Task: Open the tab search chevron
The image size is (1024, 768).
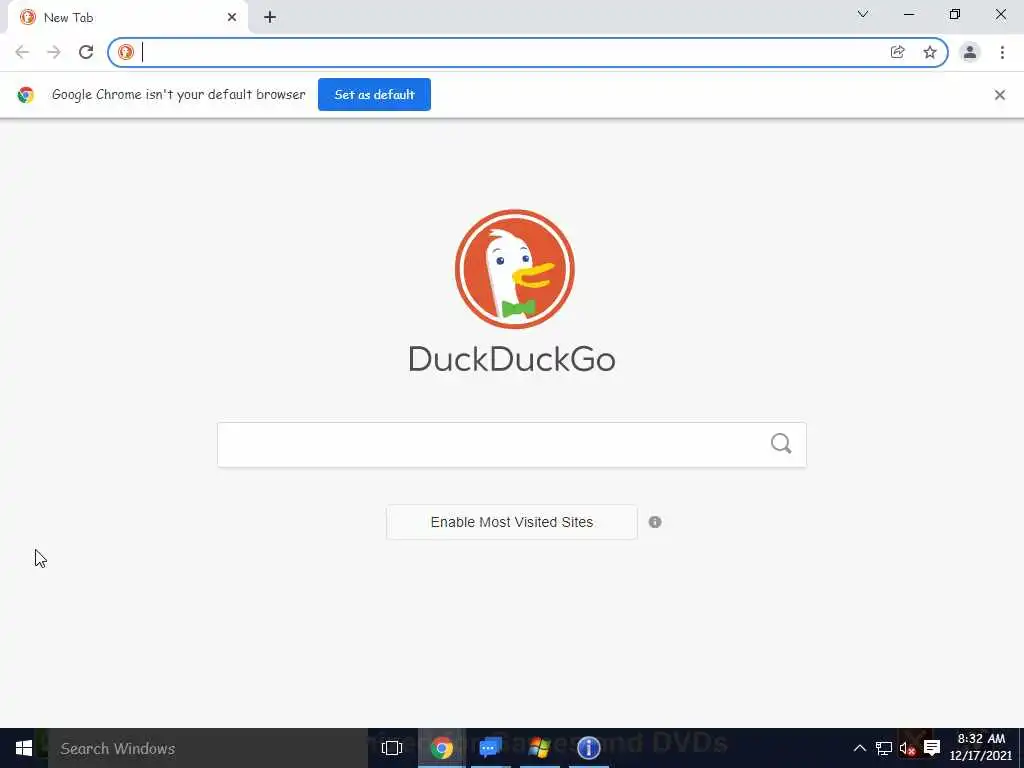Action: point(863,14)
